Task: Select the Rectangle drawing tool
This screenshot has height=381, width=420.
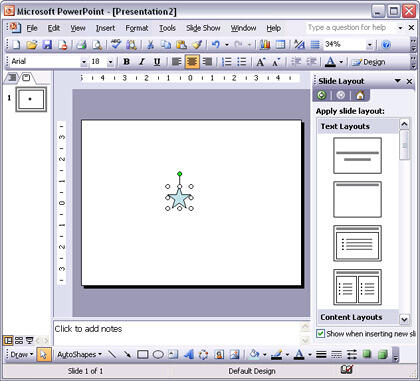Action: tap(143, 354)
